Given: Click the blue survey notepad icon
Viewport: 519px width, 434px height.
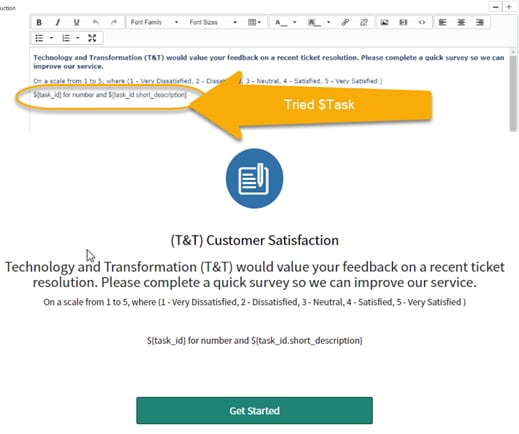Looking at the screenshot, I should [254, 178].
